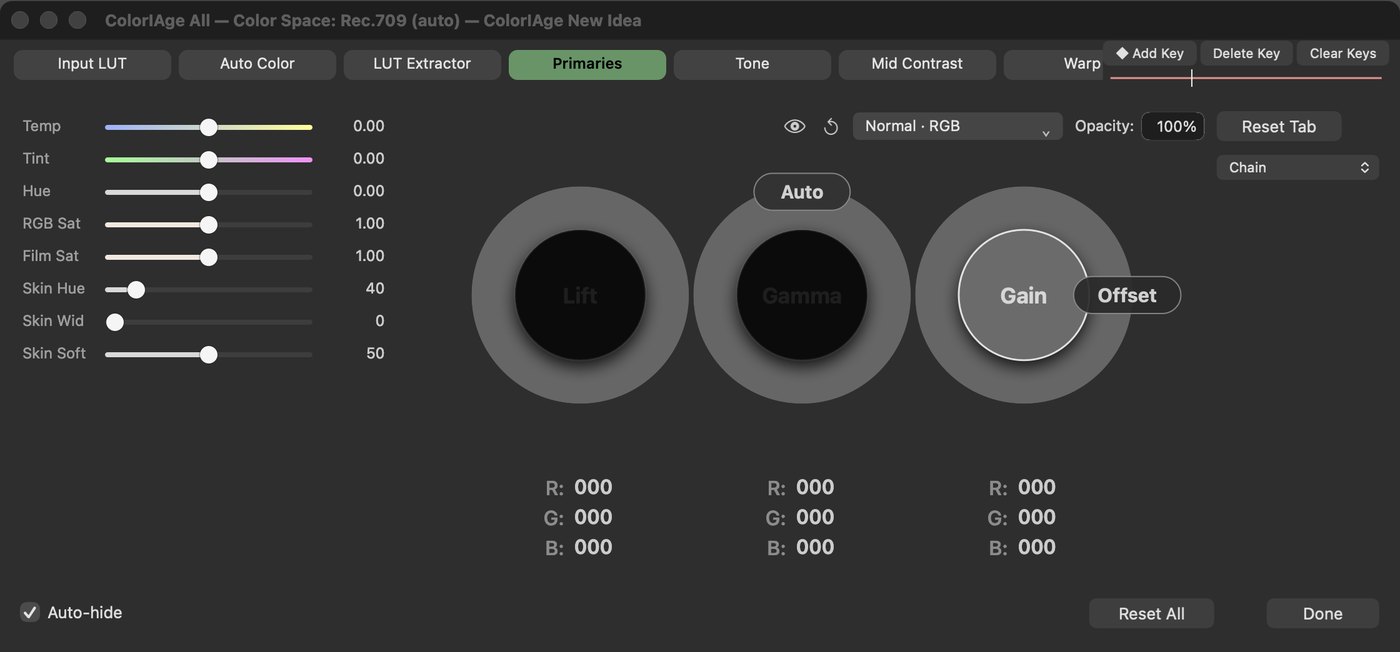Click the Skin Soft slider handle
1400x652 pixels.
(208, 354)
